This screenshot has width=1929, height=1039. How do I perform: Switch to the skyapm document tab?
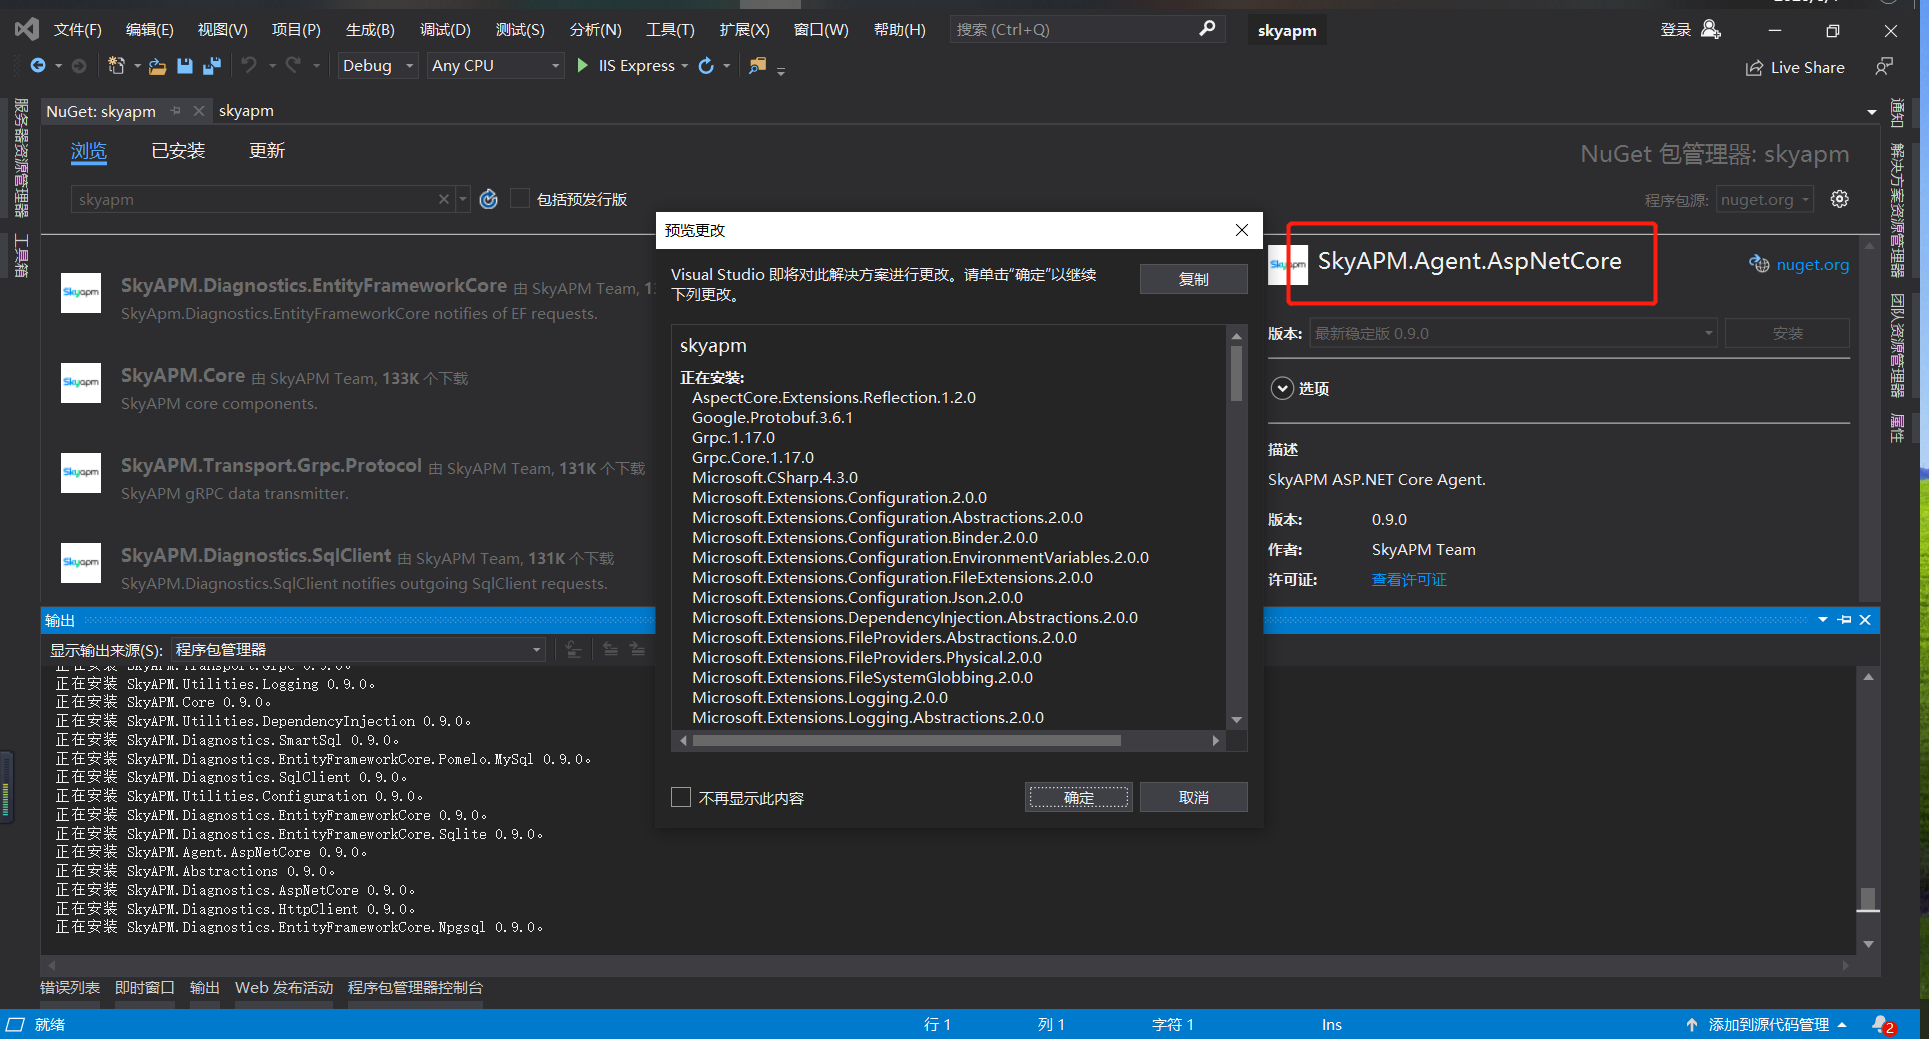pyautogui.click(x=246, y=111)
